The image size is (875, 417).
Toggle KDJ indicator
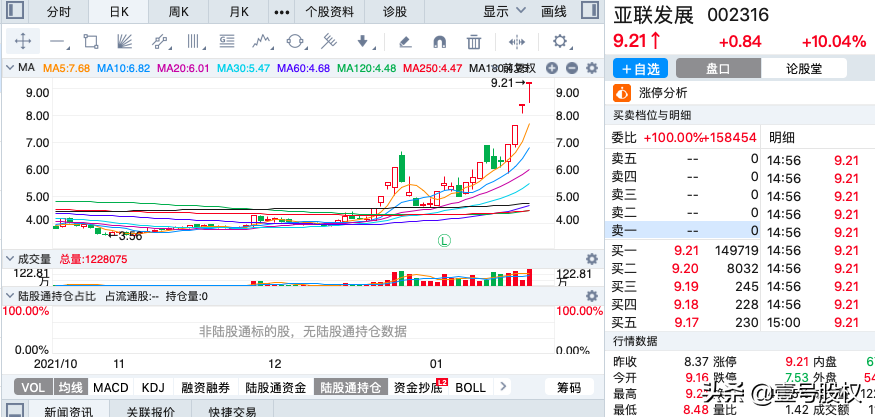pyautogui.click(x=153, y=387)
